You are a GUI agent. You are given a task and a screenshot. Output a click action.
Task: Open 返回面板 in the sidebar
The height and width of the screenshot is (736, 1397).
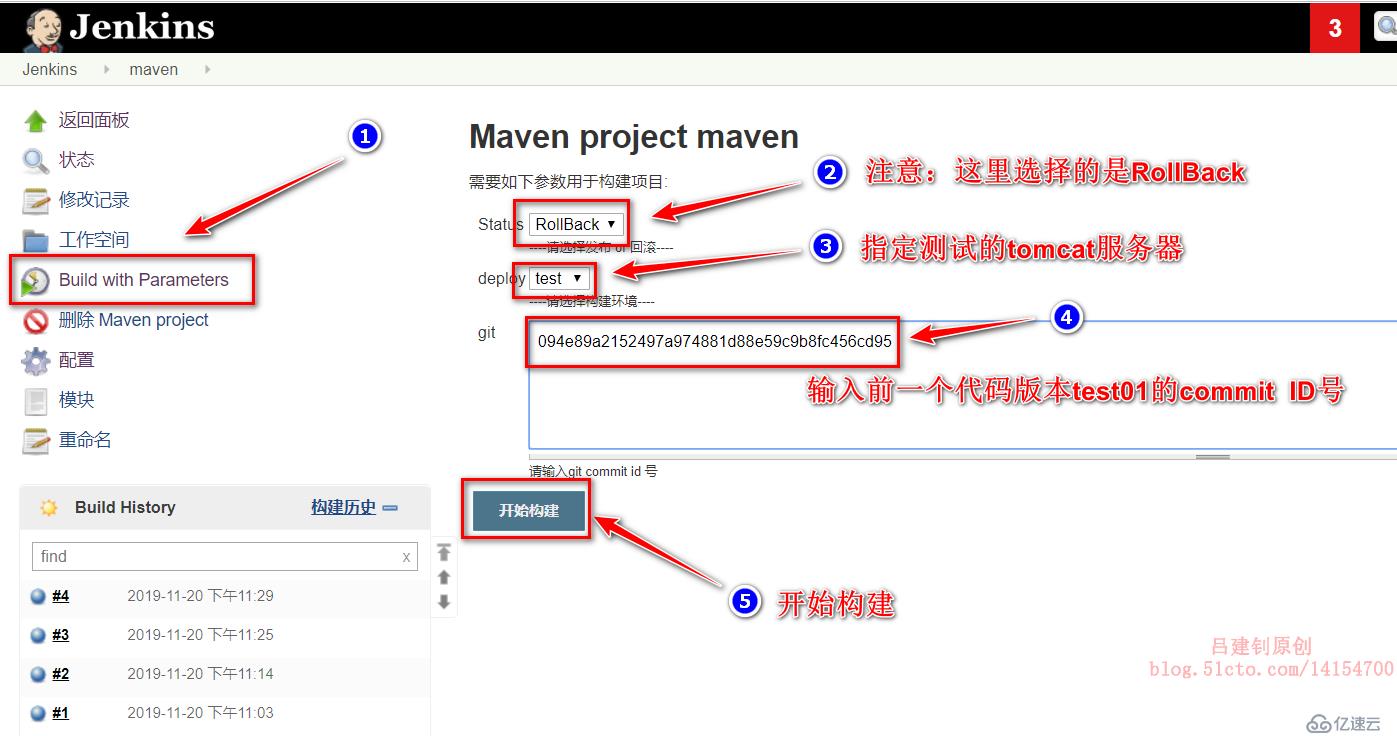[x=94, y=120]
